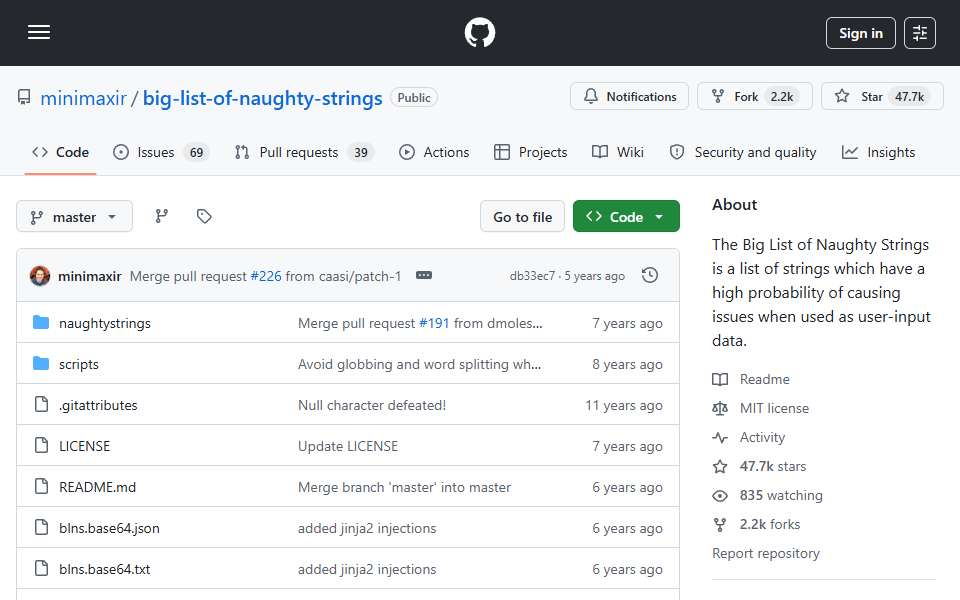Click Go to file button
This screenshot has height=600, width=960.
(522, 217)
